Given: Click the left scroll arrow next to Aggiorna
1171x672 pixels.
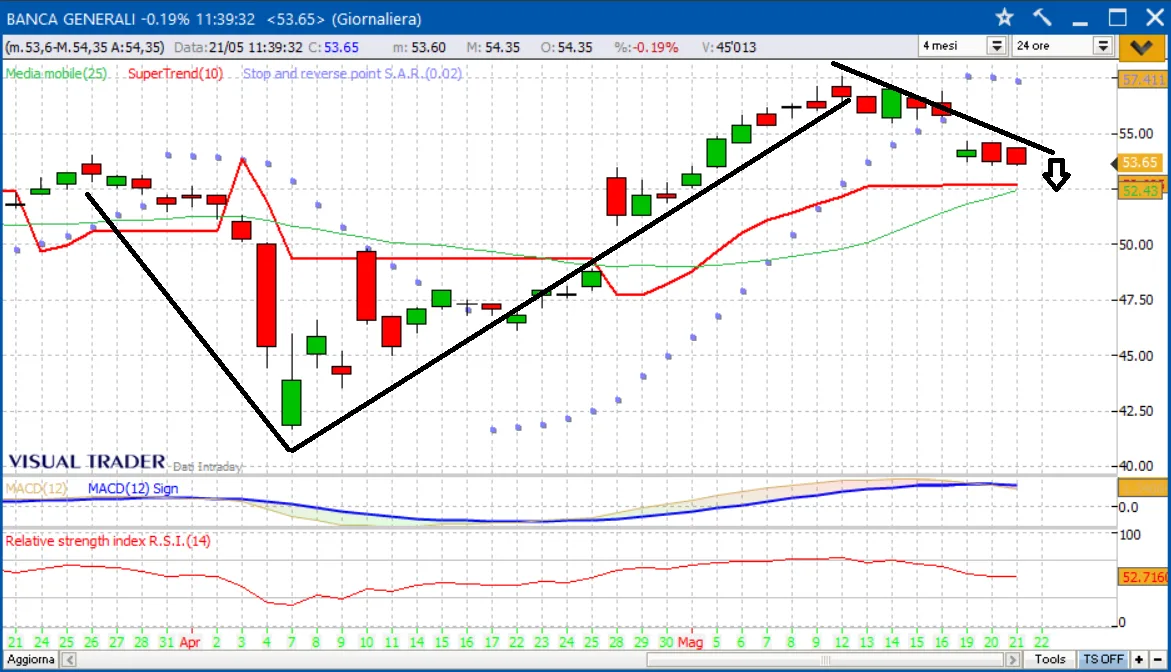Looking at the screenshot, I should pos(69,659).
